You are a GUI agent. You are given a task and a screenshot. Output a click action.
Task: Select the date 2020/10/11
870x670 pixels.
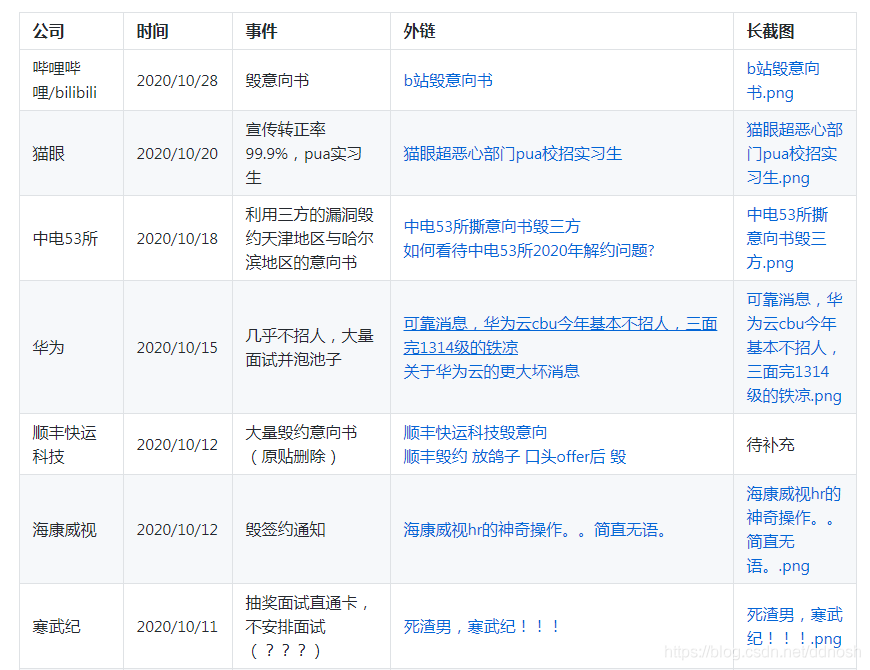point(177,627)
